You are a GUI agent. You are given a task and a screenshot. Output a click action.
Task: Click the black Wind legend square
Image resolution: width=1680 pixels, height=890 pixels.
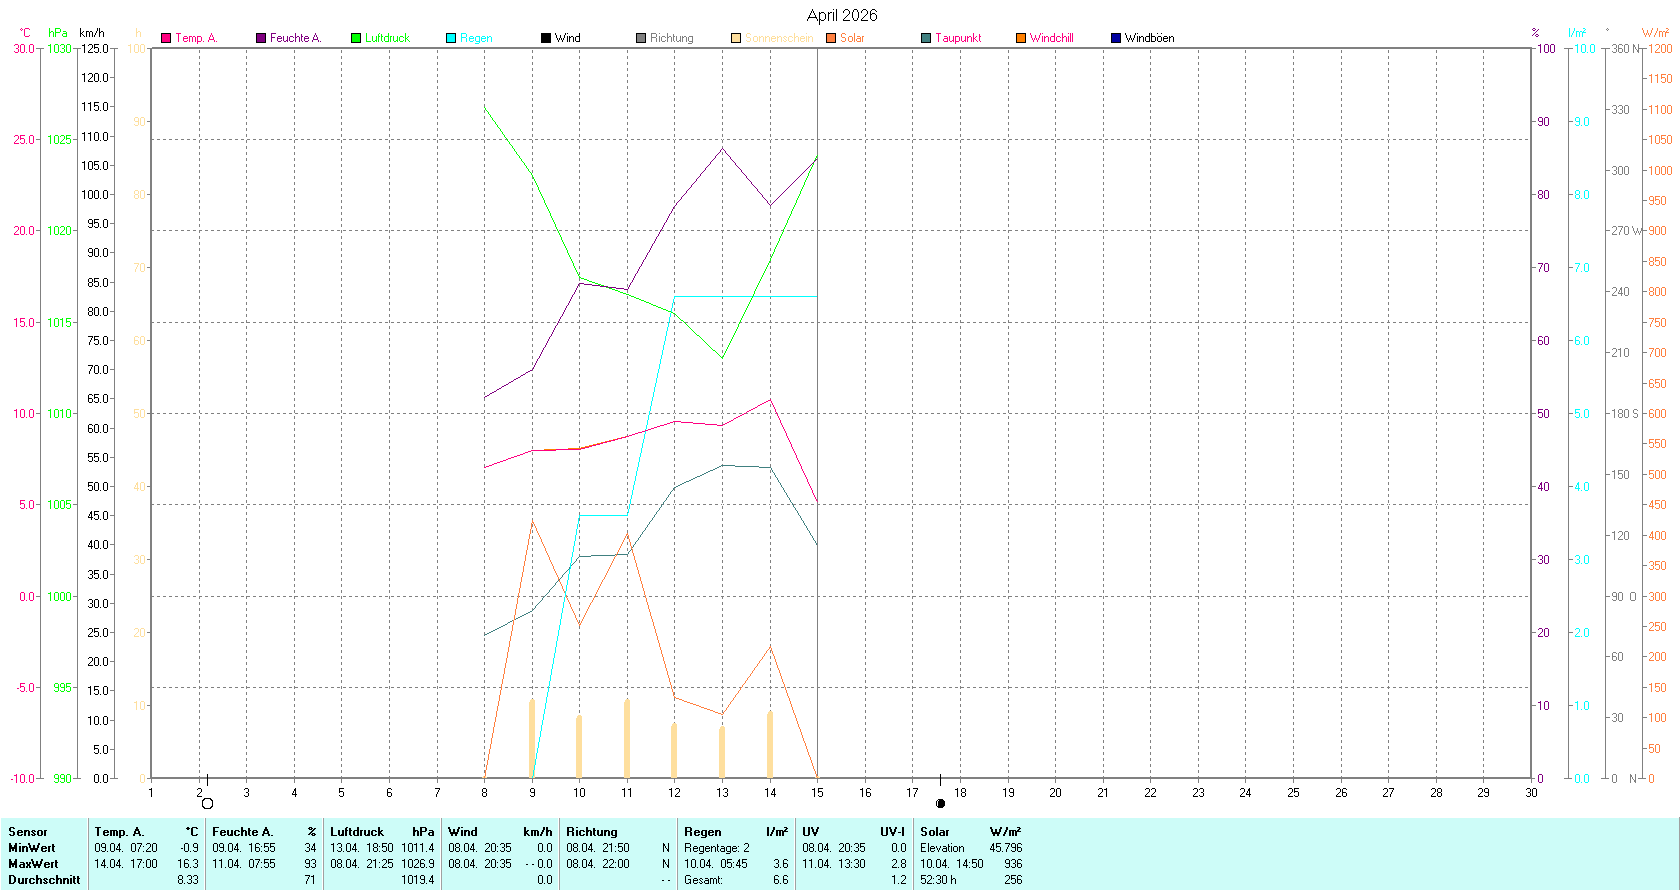pyautogui.click(x=546, y=38)
